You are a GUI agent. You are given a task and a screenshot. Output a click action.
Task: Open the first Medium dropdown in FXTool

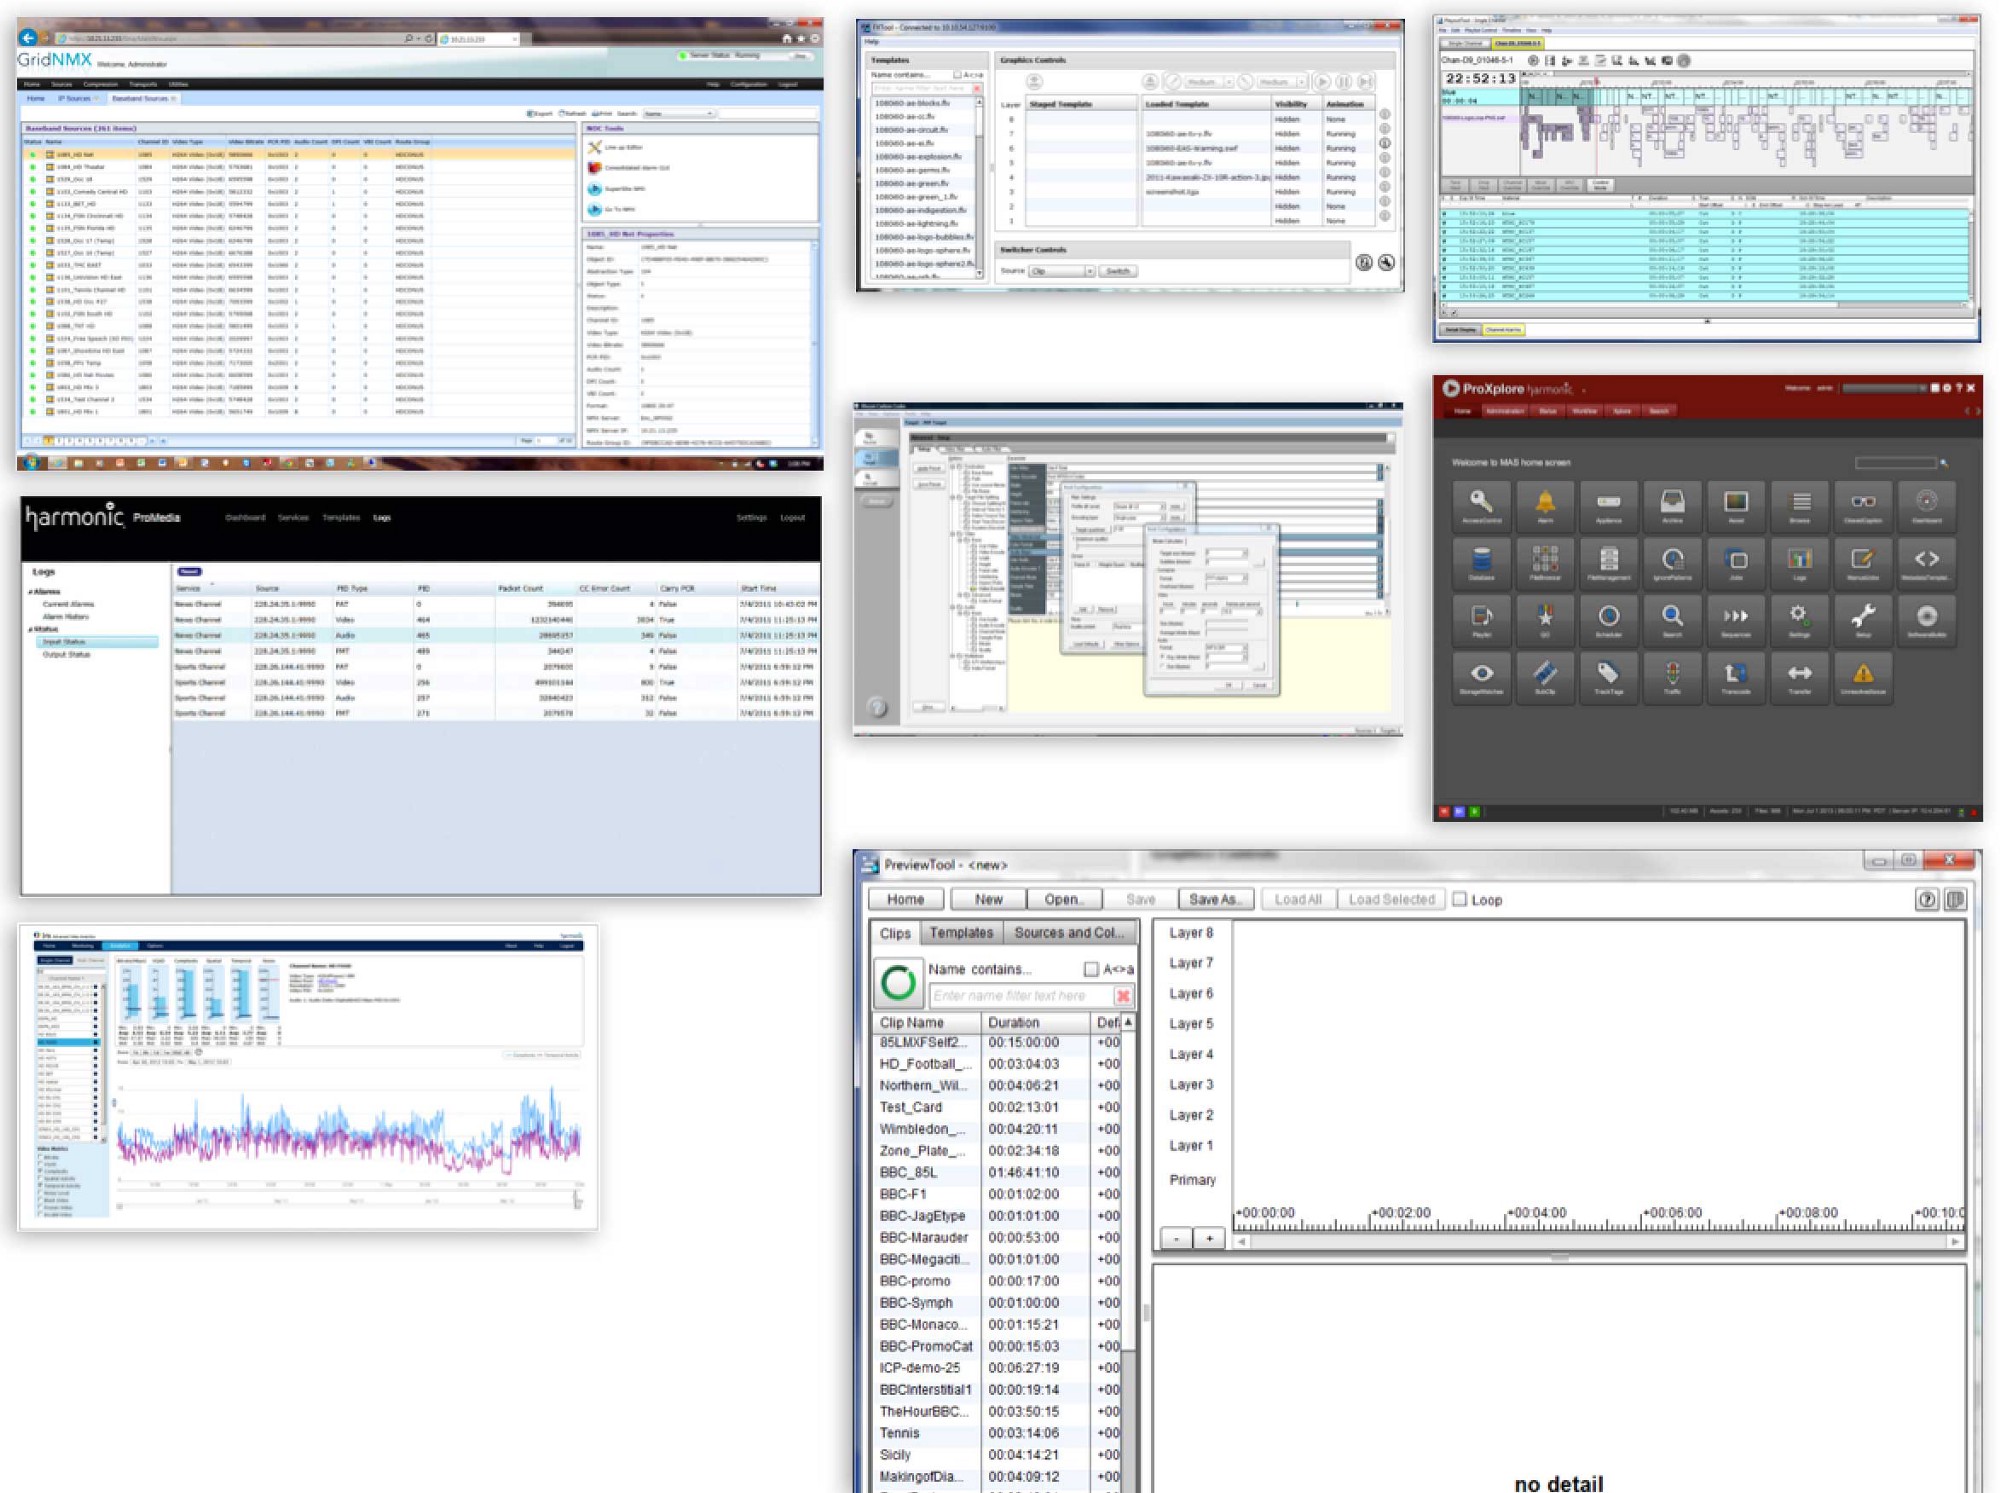[1210, 82]
